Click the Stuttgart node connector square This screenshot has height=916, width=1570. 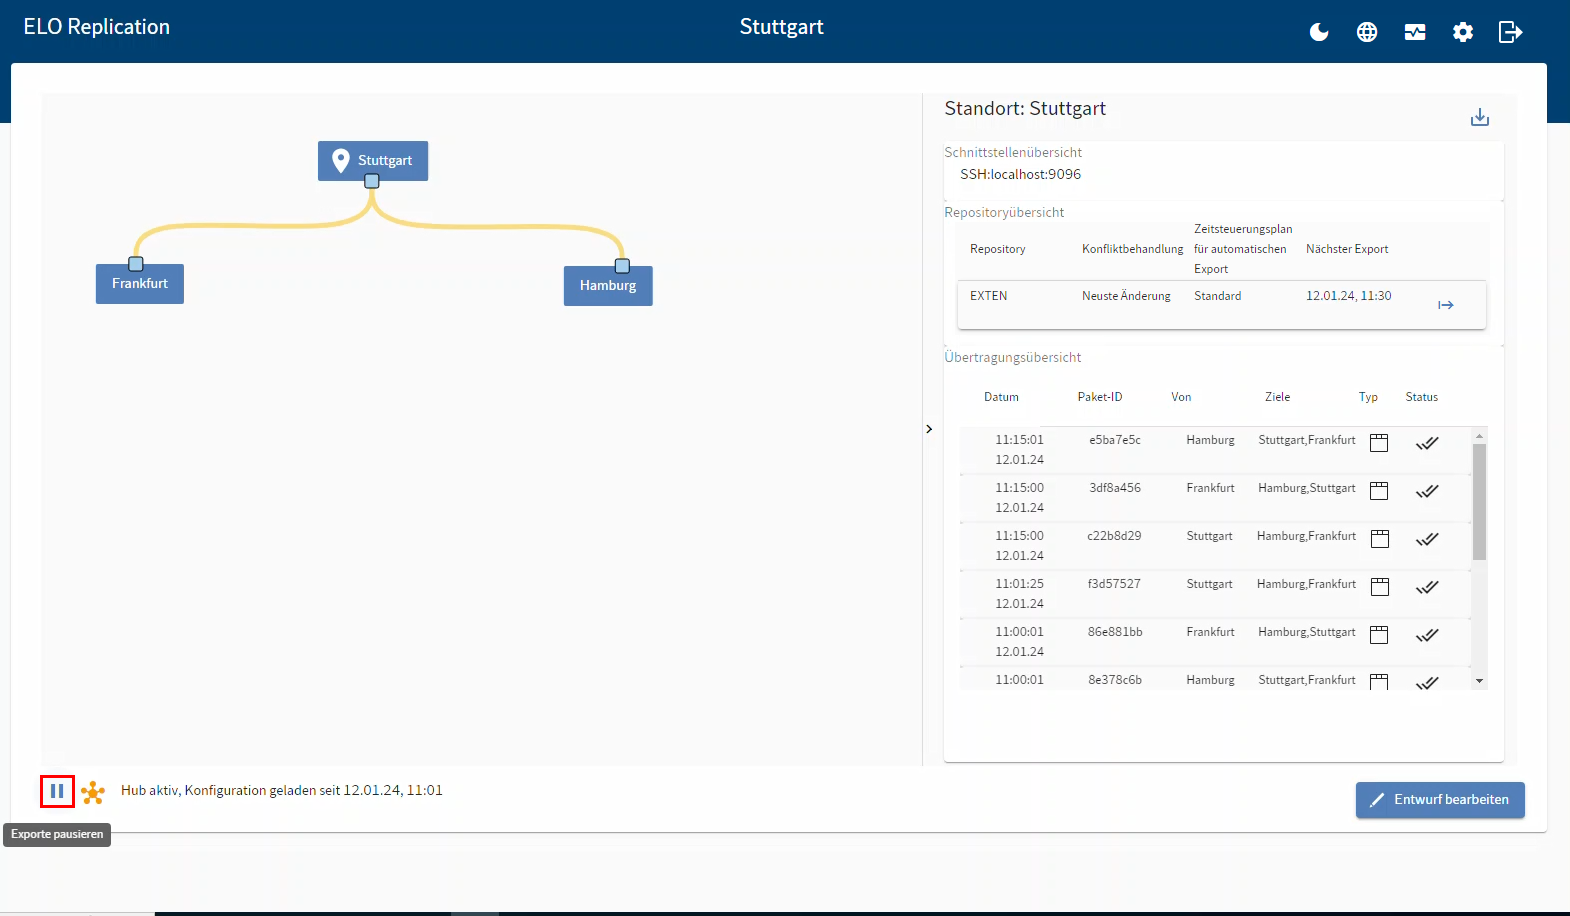372,181
